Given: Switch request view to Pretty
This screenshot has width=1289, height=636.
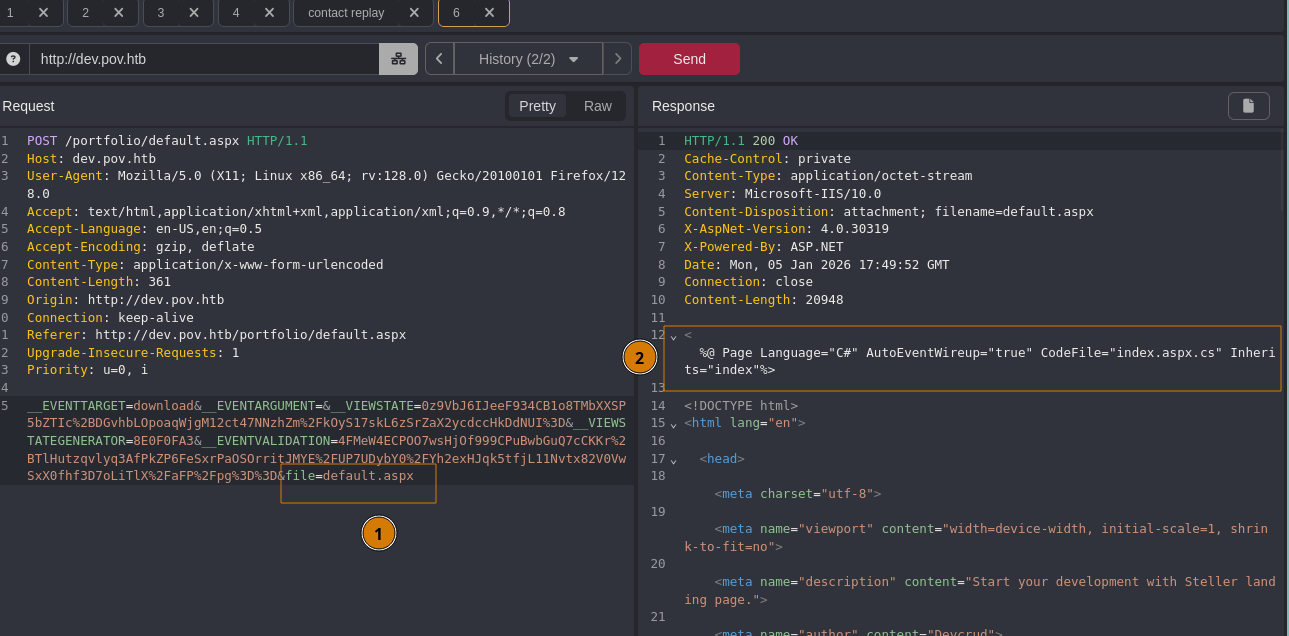Looking at the screenshot, I should point(537,106).
